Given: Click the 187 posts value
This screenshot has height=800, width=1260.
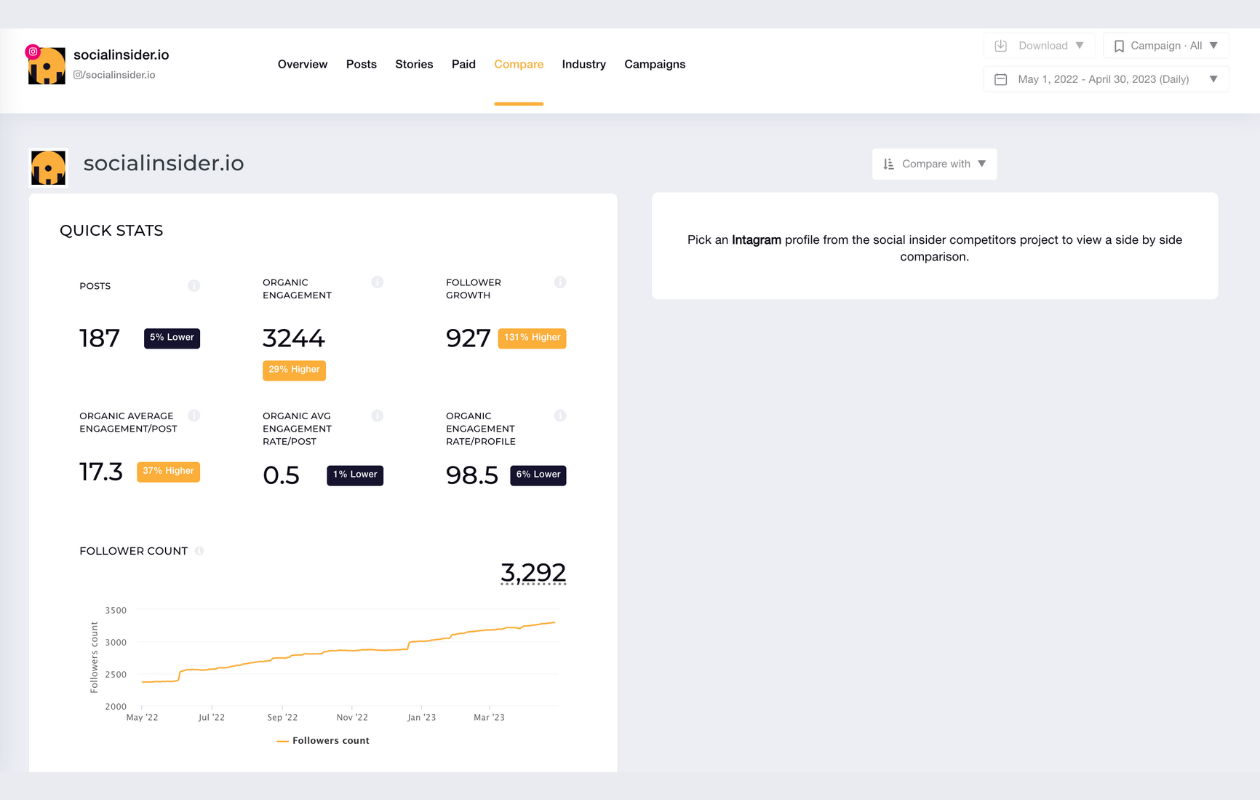Looking at the screenshot, I should pos(100,338).
